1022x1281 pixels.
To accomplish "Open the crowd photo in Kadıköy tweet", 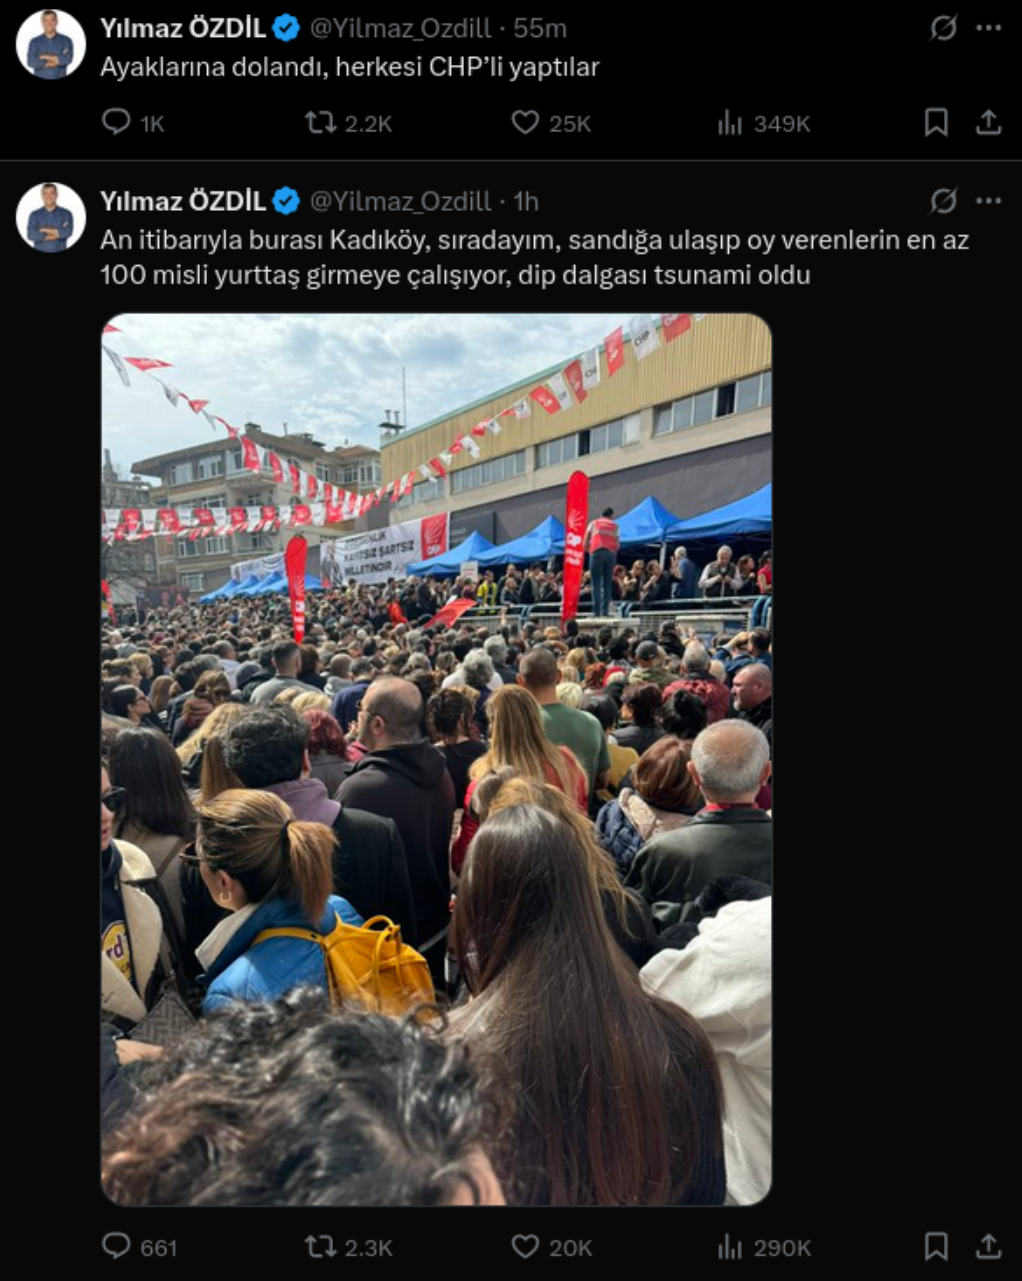I will tap(436, 759).
